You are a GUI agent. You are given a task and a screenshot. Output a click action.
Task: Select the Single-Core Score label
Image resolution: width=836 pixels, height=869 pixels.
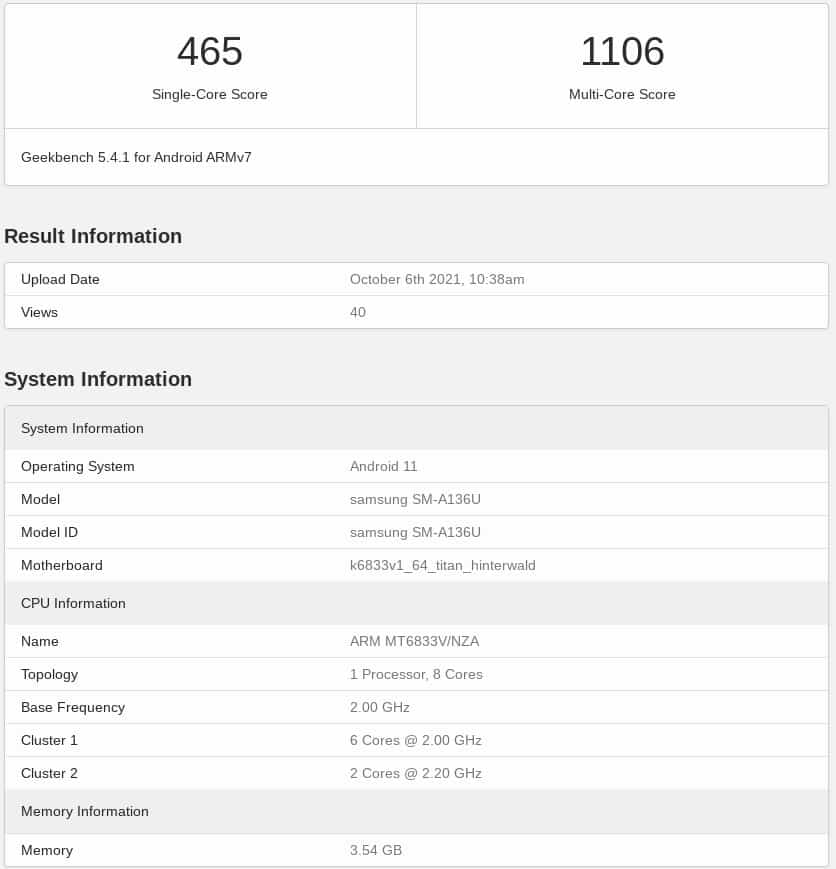click(210, 94)
